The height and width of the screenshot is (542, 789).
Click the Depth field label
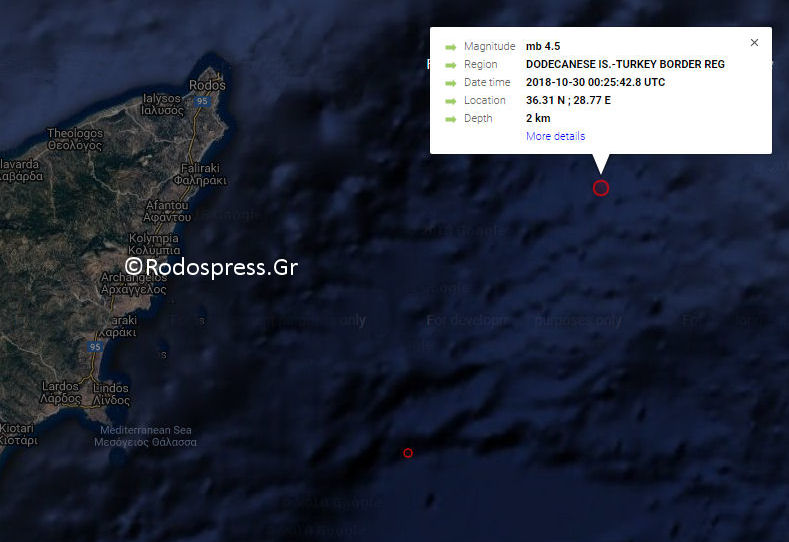tap(478, 119)
